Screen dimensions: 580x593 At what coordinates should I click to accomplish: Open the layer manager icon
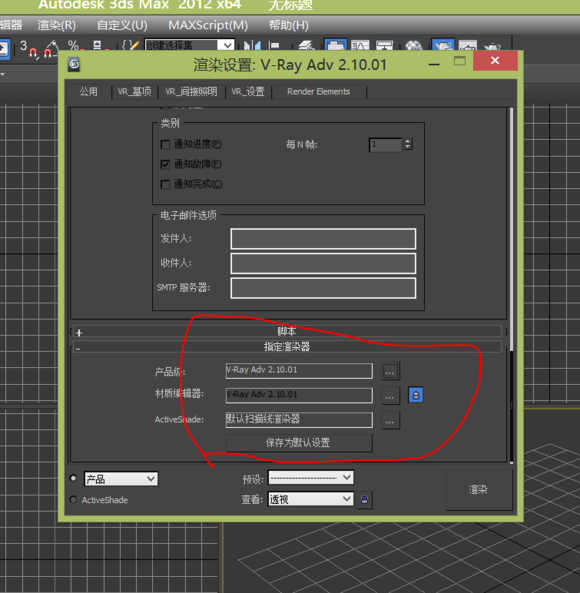306,46
